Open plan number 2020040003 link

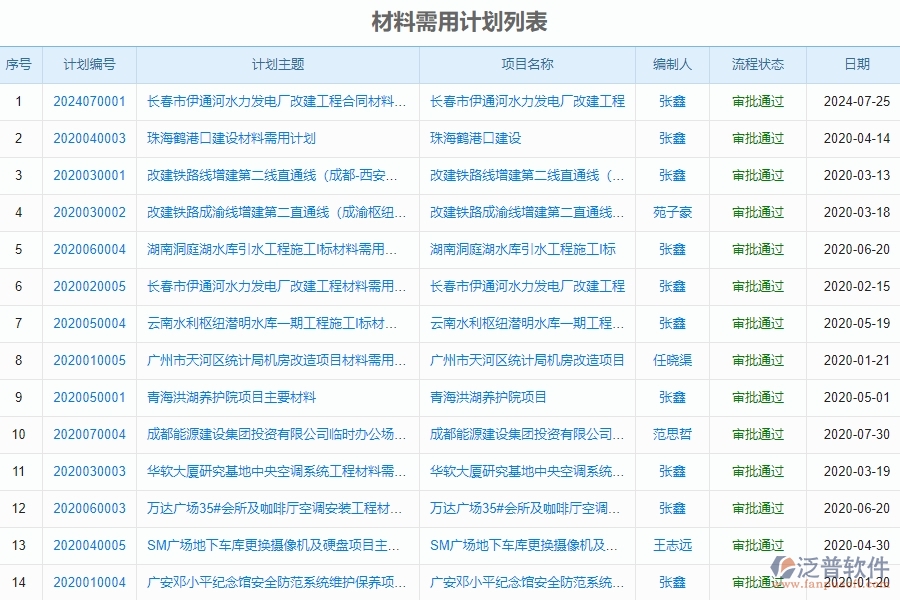tap(88, 138)
